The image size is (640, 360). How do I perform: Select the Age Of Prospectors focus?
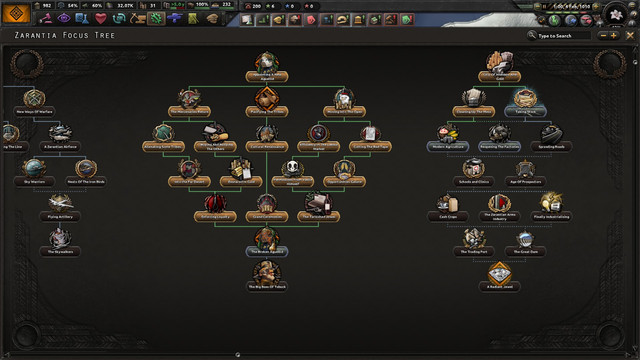point(525,173)
